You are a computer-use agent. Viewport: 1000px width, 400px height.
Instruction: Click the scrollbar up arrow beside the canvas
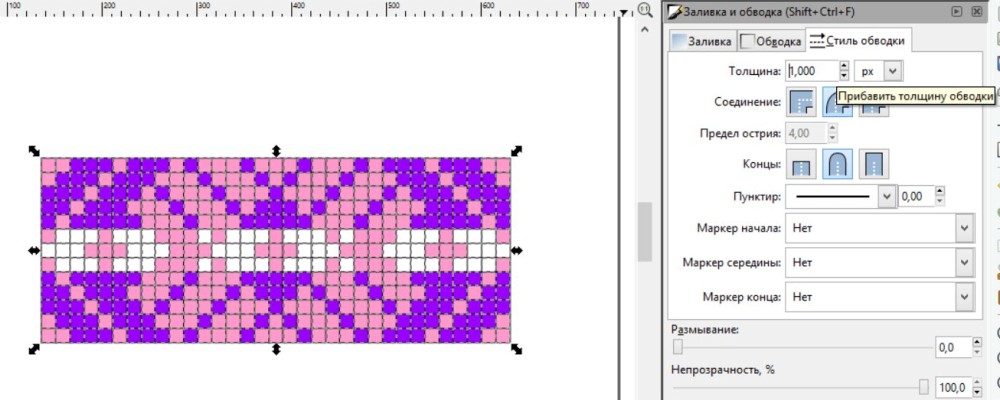coord(644,29)
